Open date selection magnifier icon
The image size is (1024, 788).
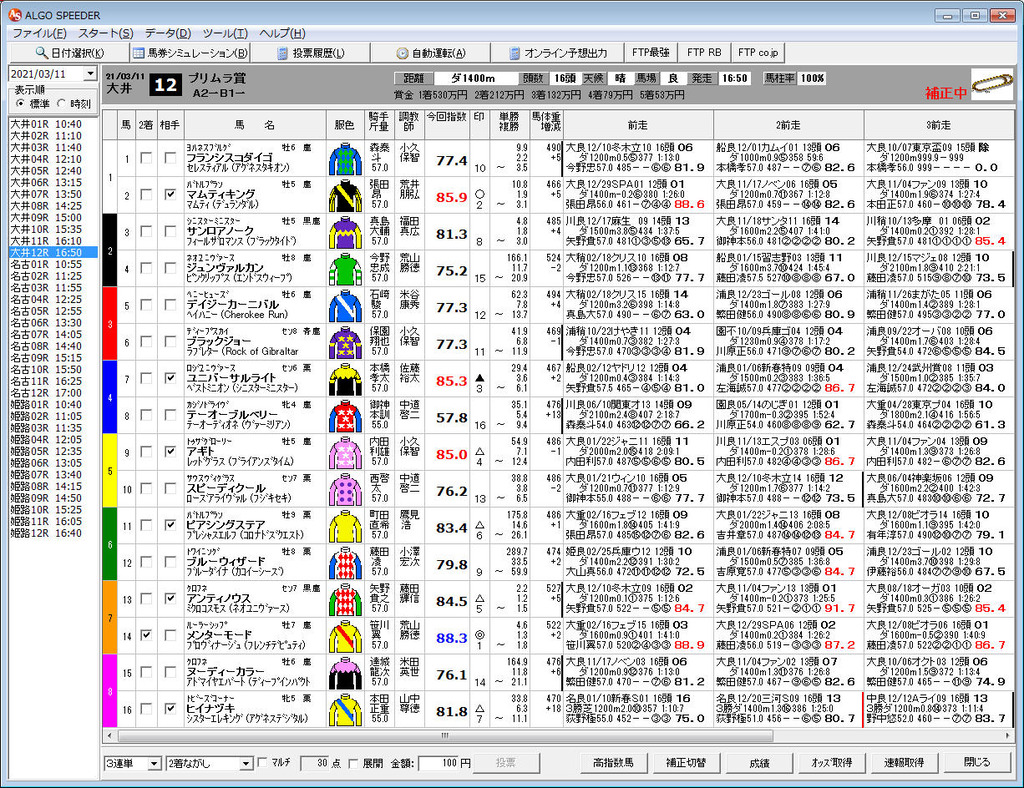click(x=41, y=52)
